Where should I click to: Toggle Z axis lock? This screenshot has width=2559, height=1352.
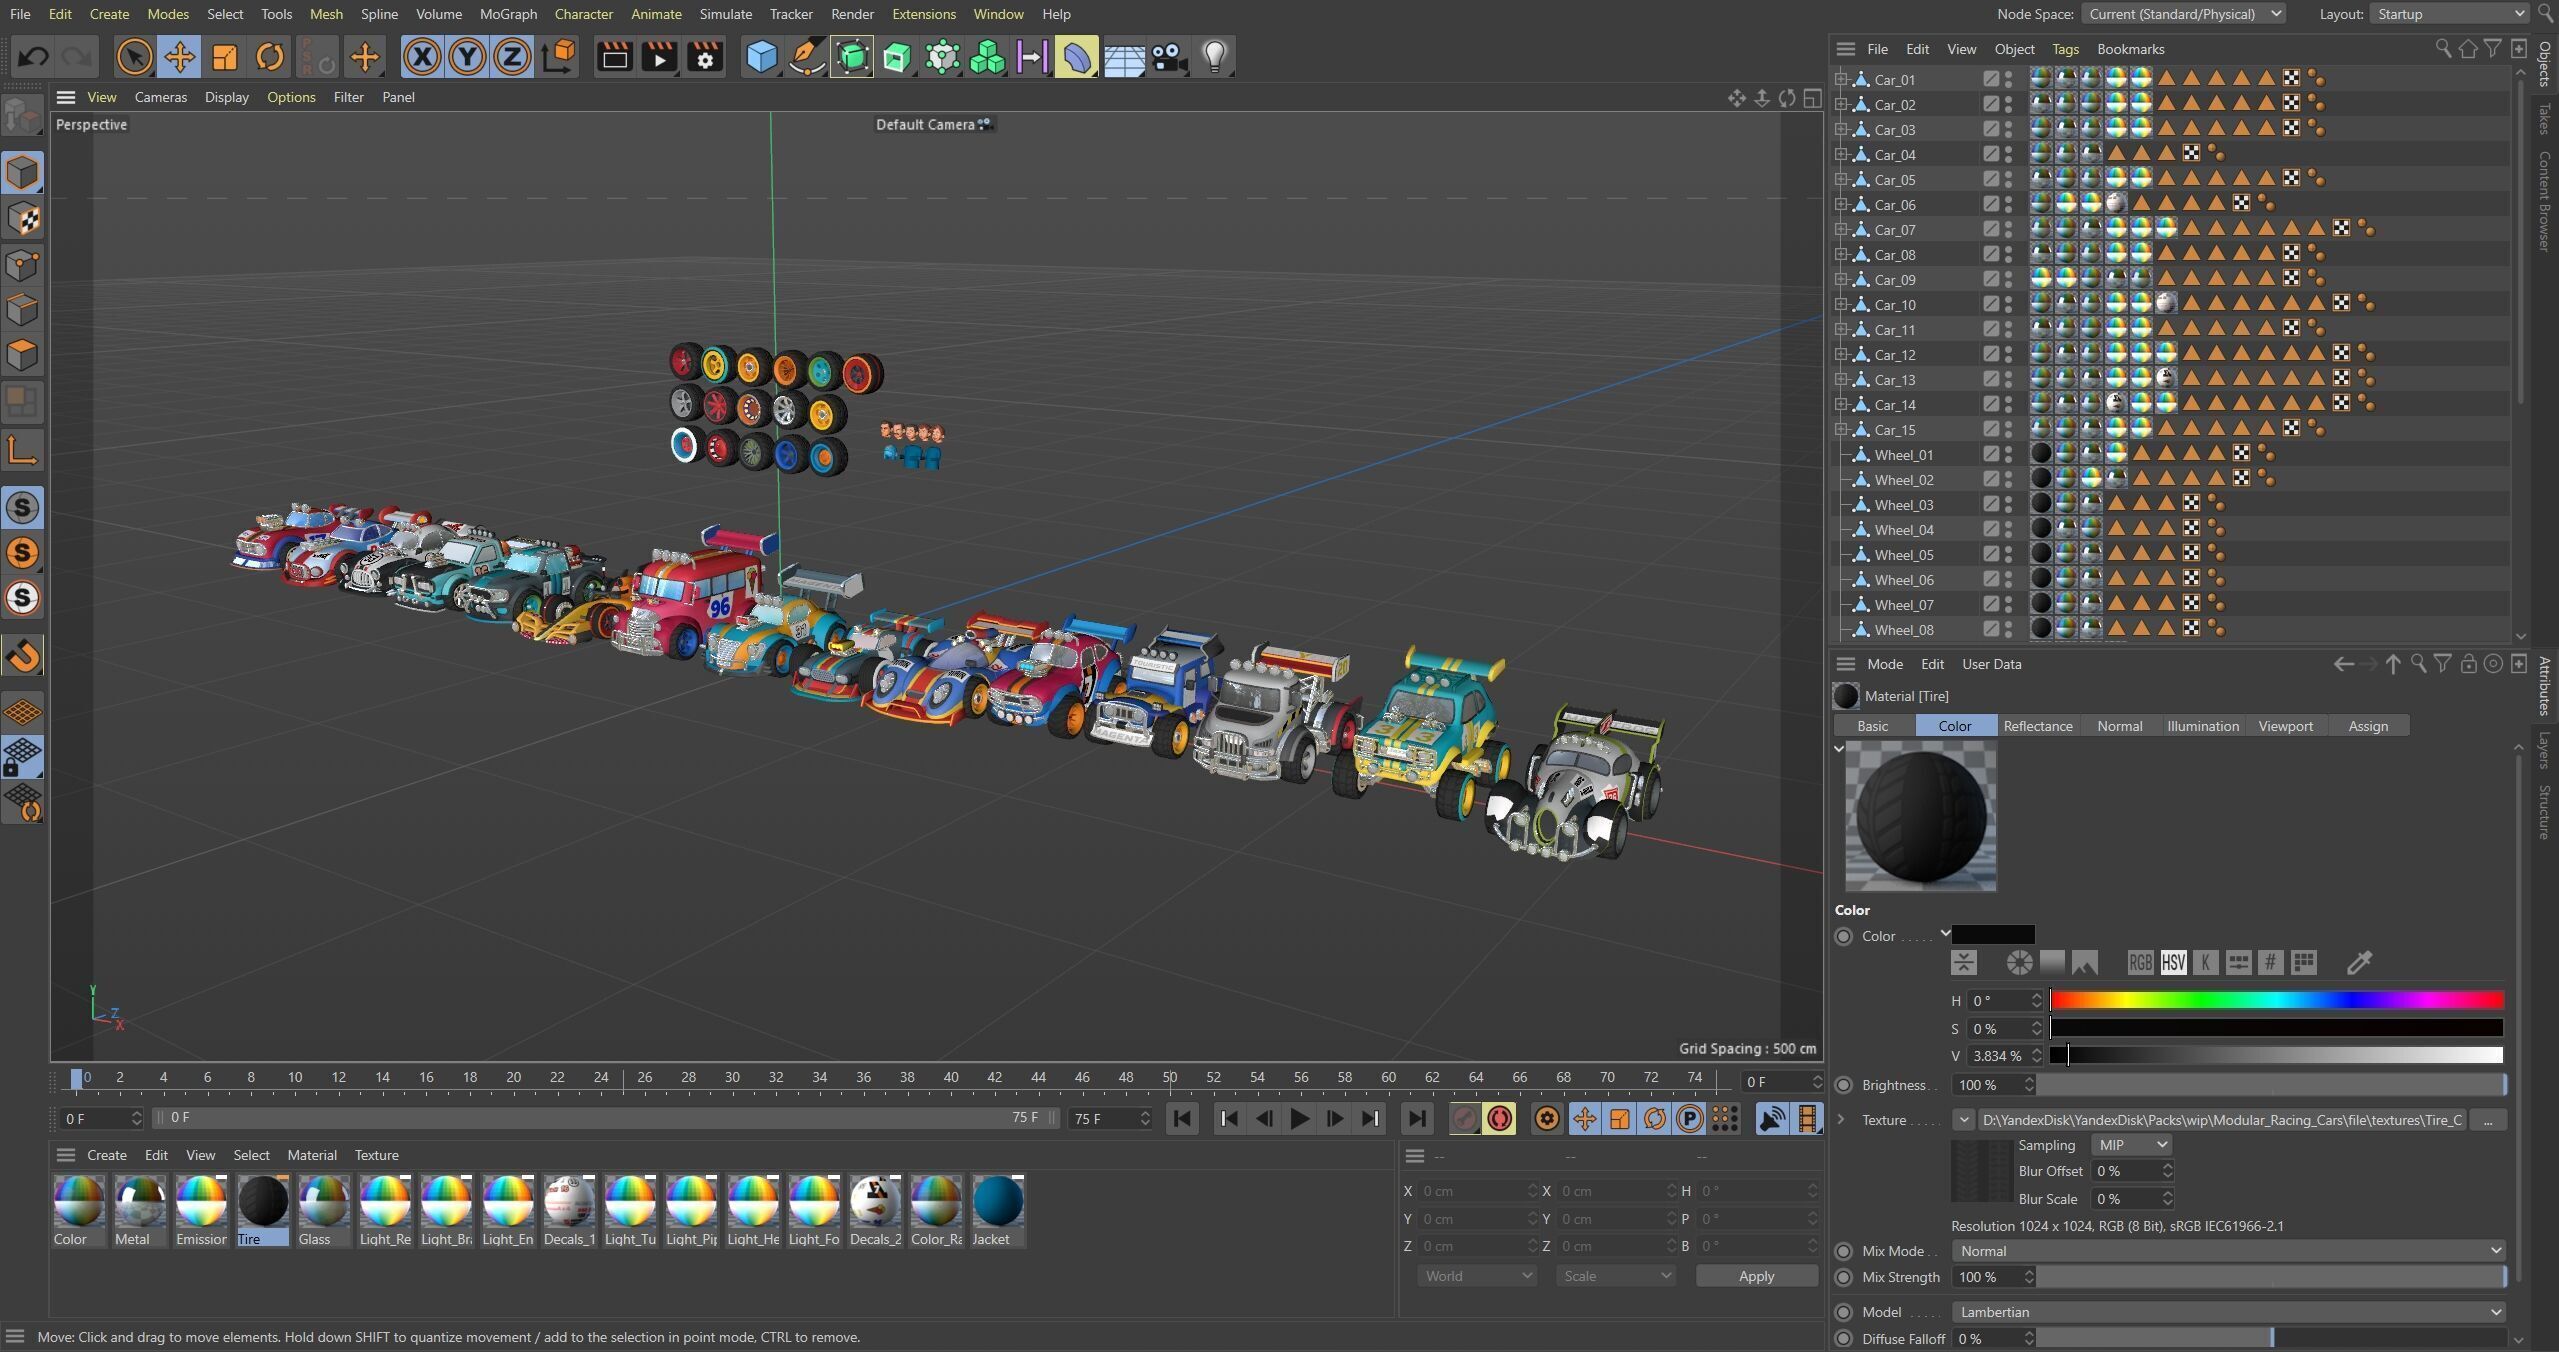click(x=512, y=57)
